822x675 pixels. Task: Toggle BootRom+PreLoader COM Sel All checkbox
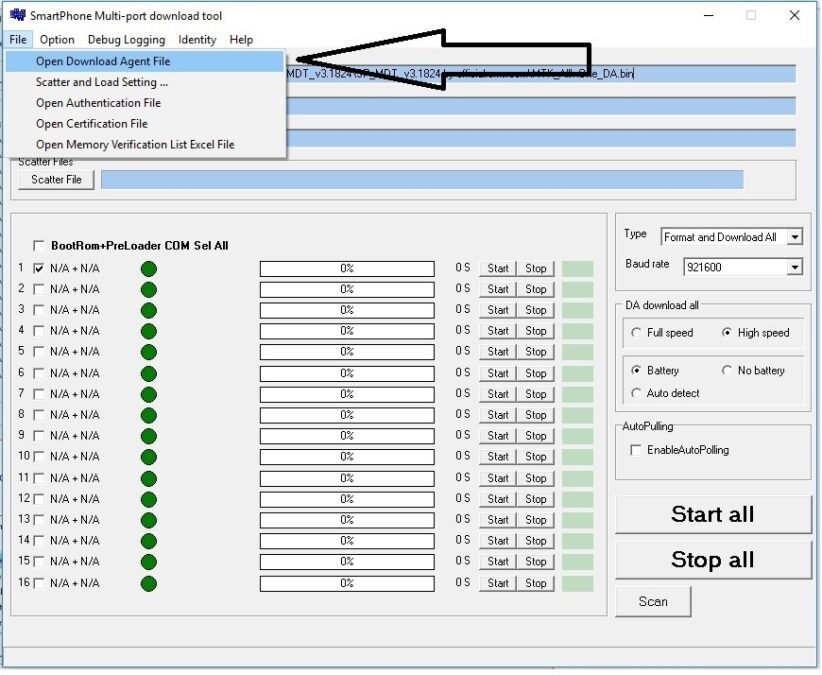point(38,246)
